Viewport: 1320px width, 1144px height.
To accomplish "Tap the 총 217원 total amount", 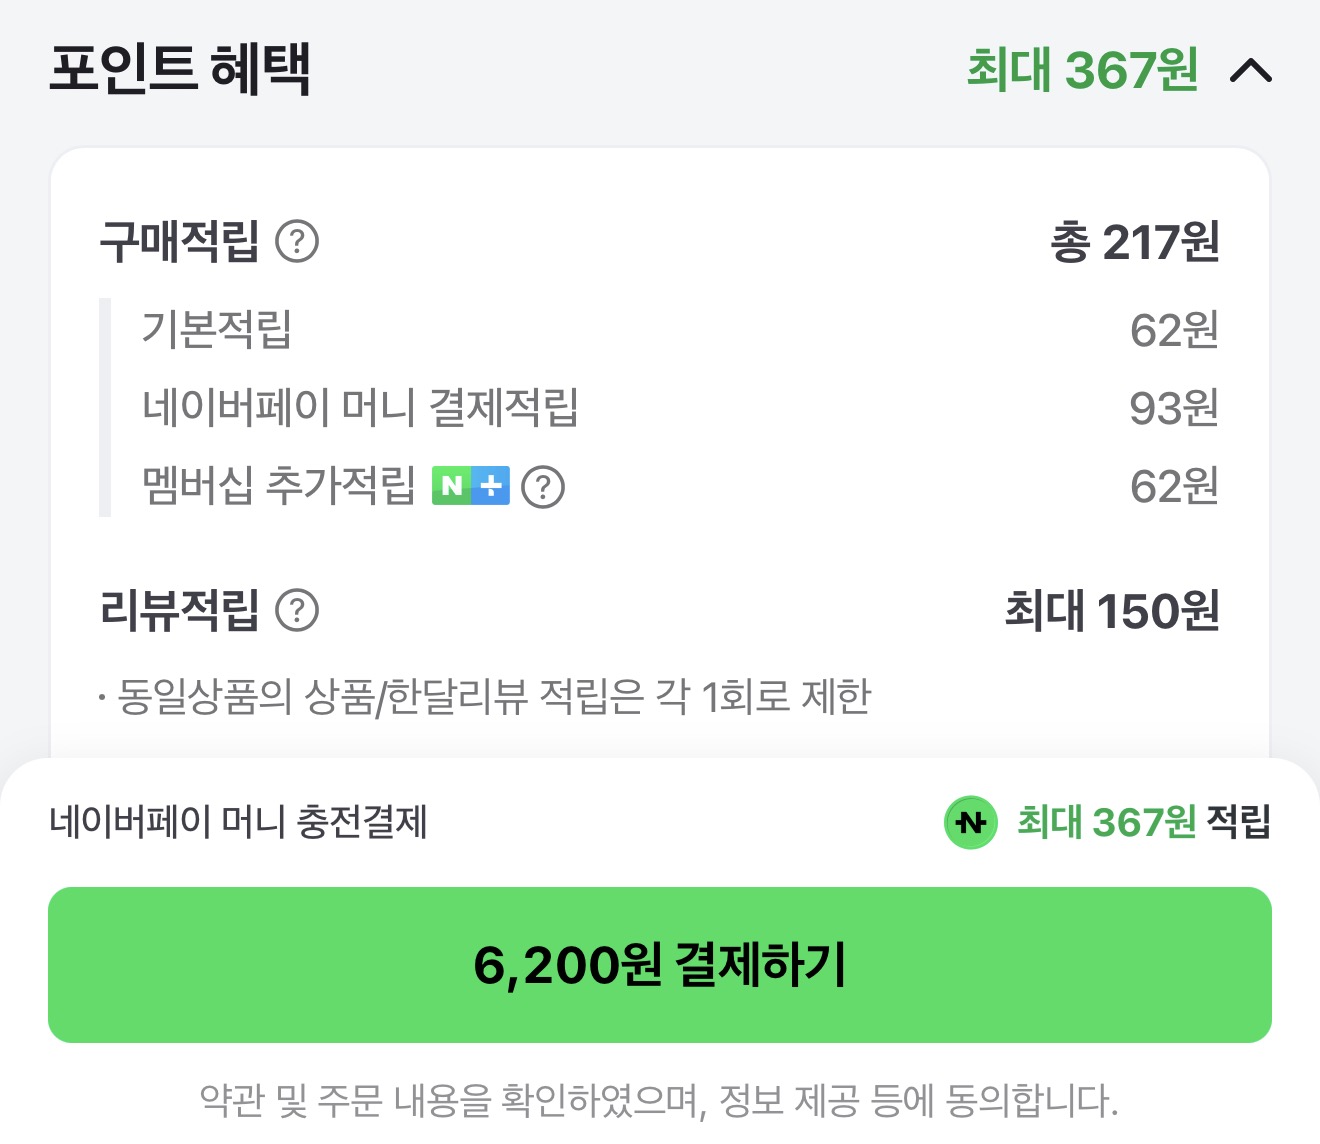I will 1134,242.
